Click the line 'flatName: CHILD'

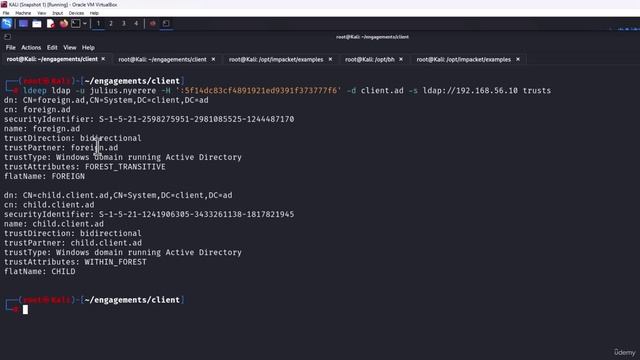[x=40, y=271]
